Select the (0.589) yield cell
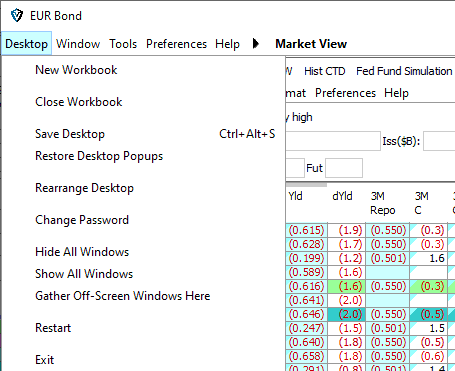455x371 pixels. (306, 272)
